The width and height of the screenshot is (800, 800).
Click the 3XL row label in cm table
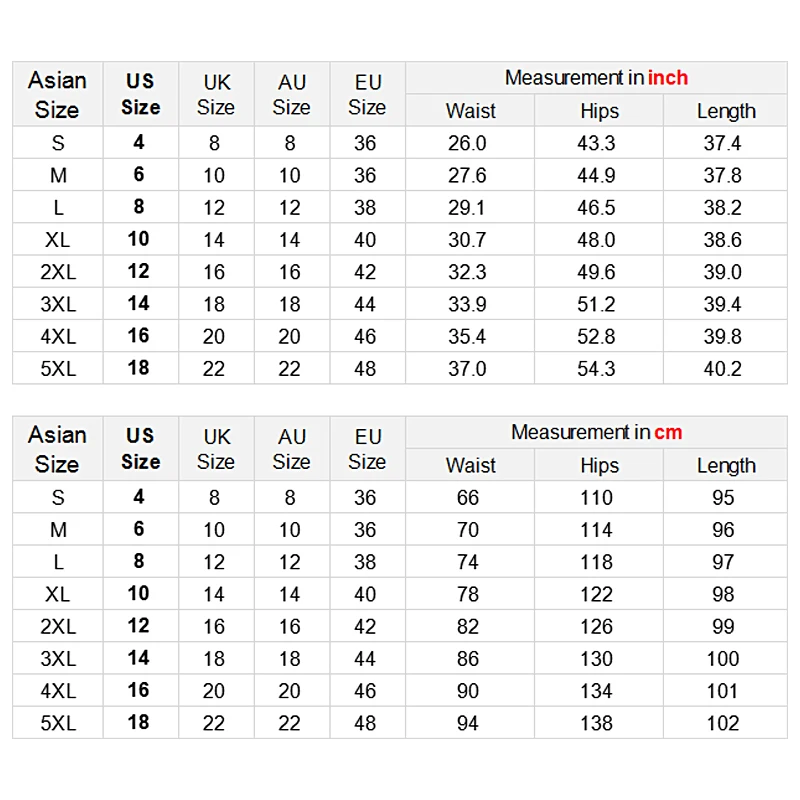(58, 659)
